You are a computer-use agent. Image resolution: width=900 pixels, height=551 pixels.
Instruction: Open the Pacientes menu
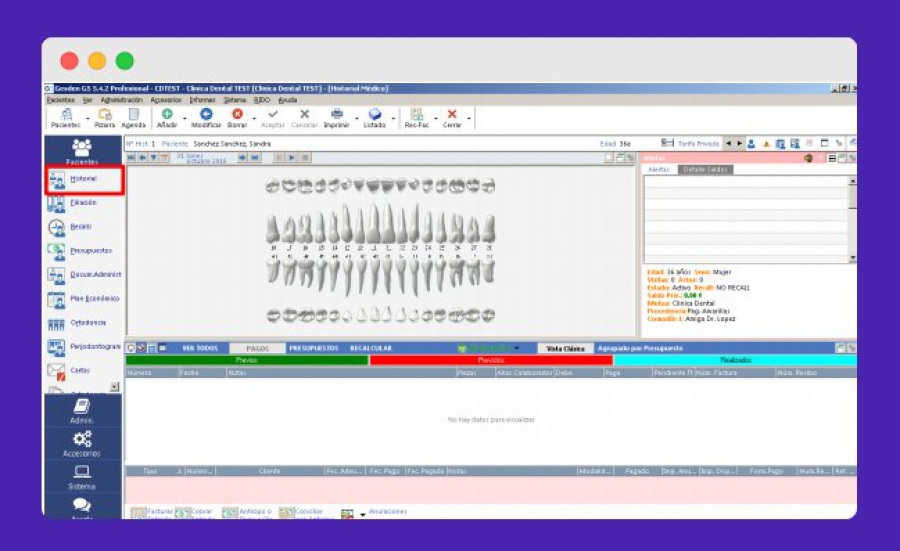tap(61, 100)
